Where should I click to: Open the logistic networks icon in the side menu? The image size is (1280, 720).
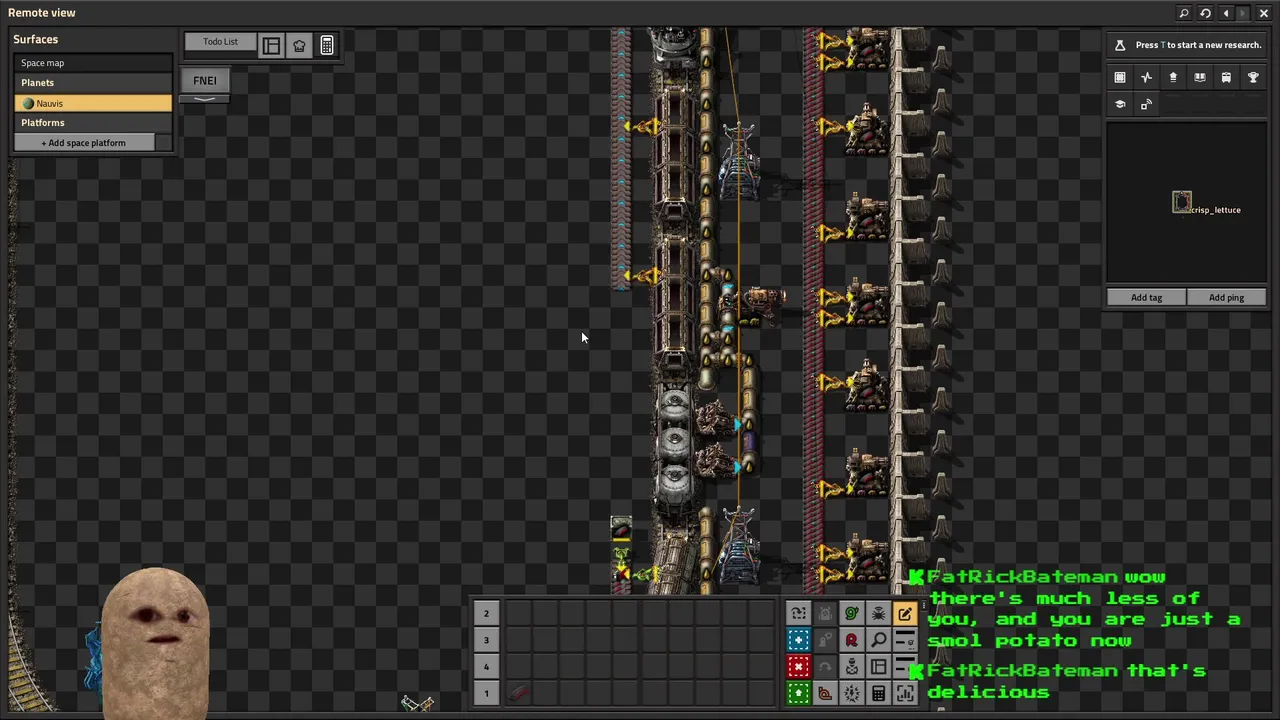(x=1173, y=77)
